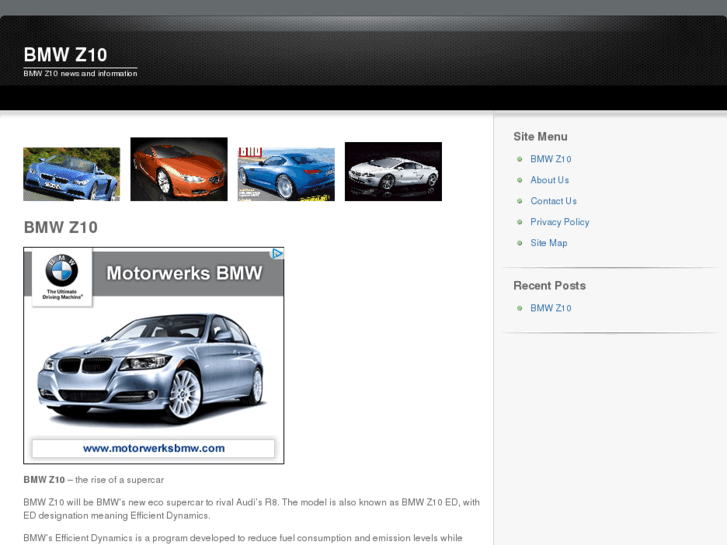Open www.motorwerksbmw.com link in the ad
Viewport: 727px width, 545px height.
(x=153, y=448)
